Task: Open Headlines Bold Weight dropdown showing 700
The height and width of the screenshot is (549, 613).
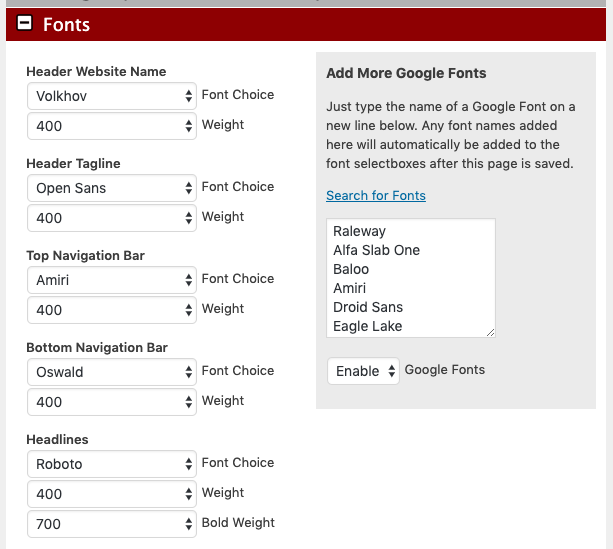Action: (x=112, y=524)
